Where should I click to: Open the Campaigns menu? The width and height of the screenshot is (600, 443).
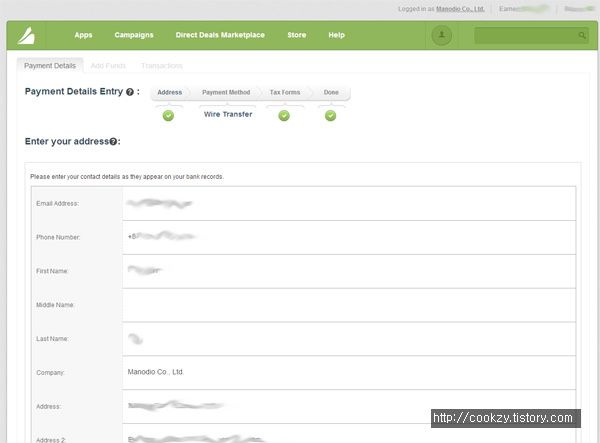pos(134,35)
